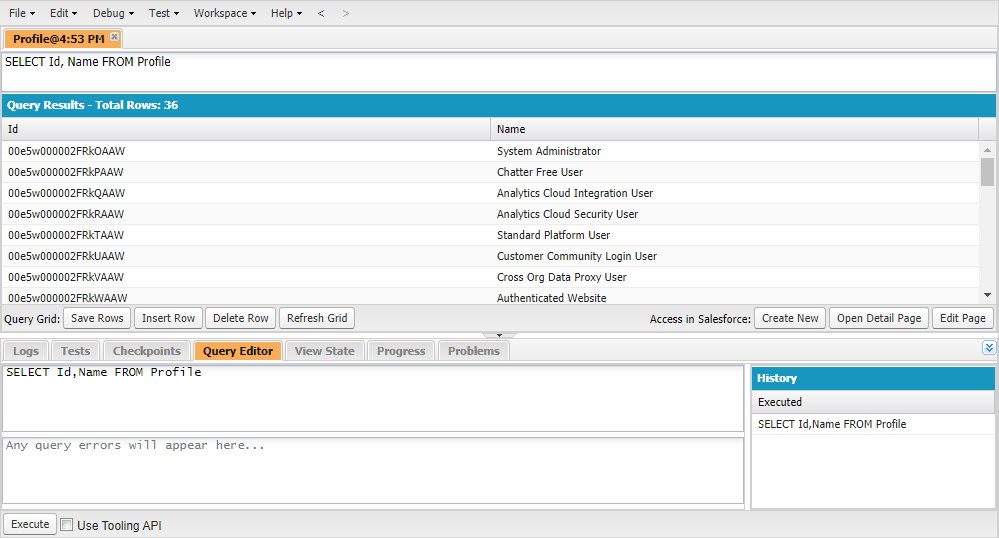Close the Profile@4:53 PM tab
Viewport: 999px width, 538px height.
[x=114, y=37]
